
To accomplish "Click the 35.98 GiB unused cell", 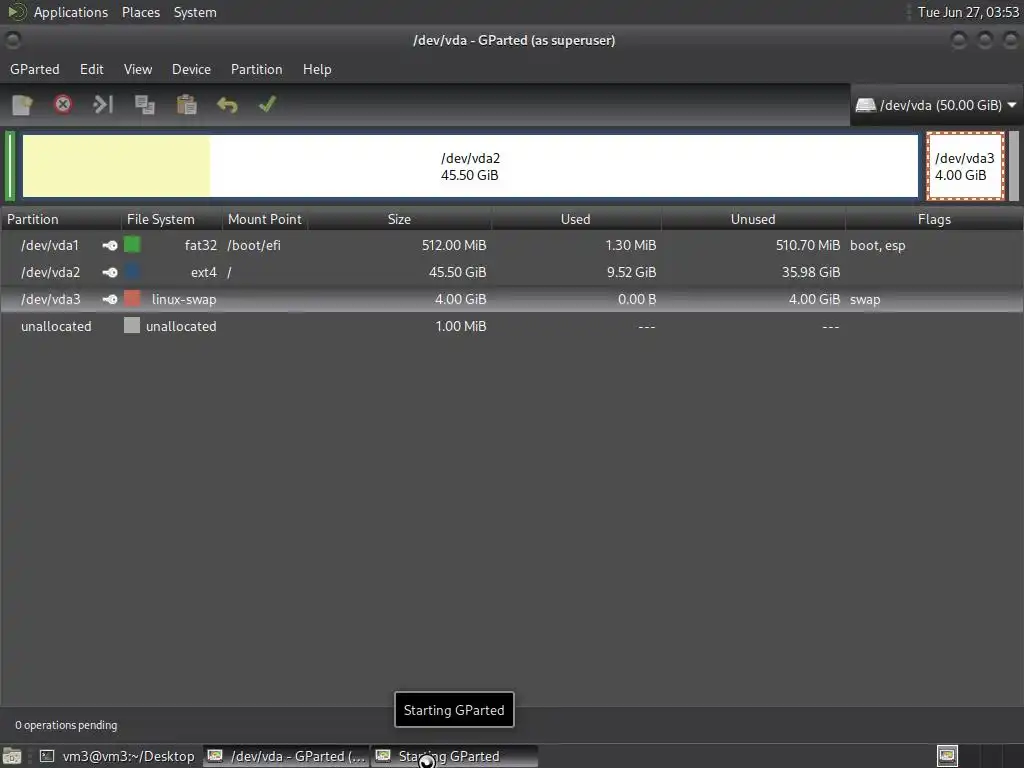I will [x=811, y=272].
